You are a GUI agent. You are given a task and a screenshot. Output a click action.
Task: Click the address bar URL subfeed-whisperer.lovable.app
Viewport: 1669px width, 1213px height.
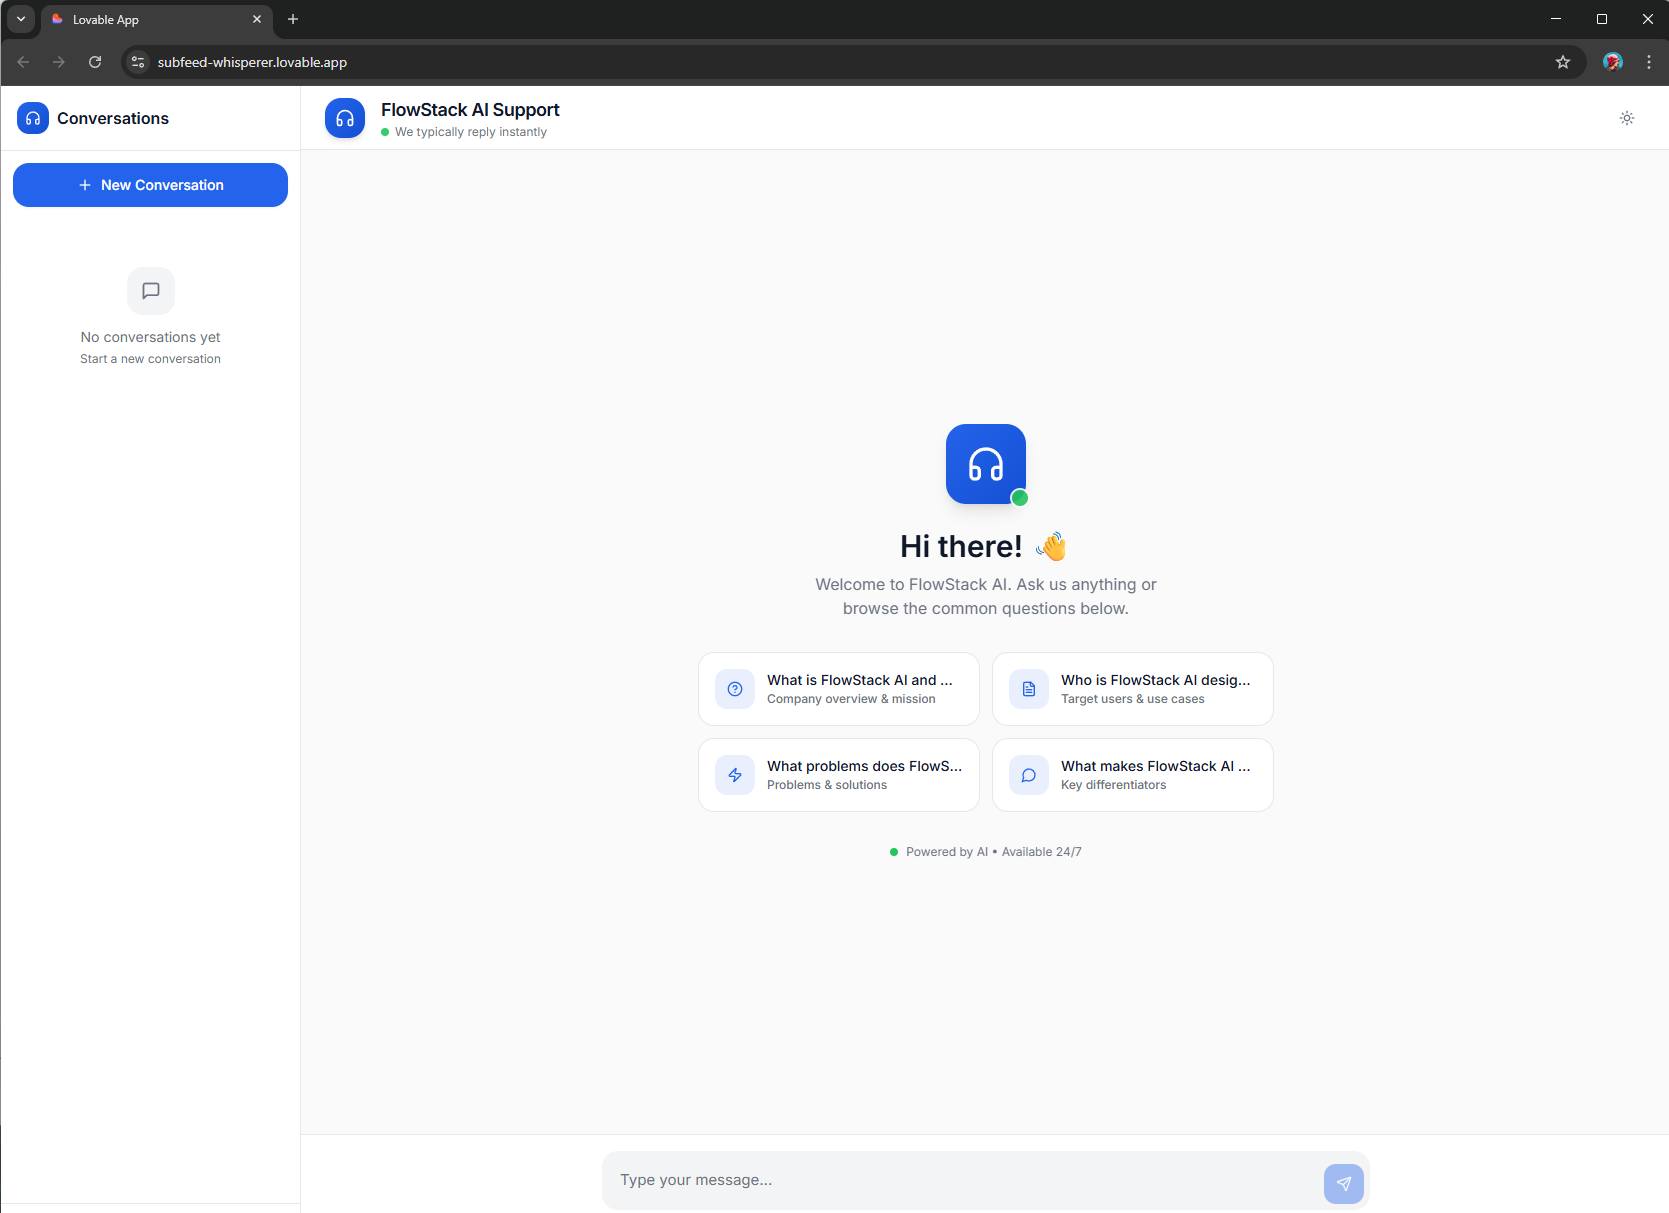pos(252,62)
